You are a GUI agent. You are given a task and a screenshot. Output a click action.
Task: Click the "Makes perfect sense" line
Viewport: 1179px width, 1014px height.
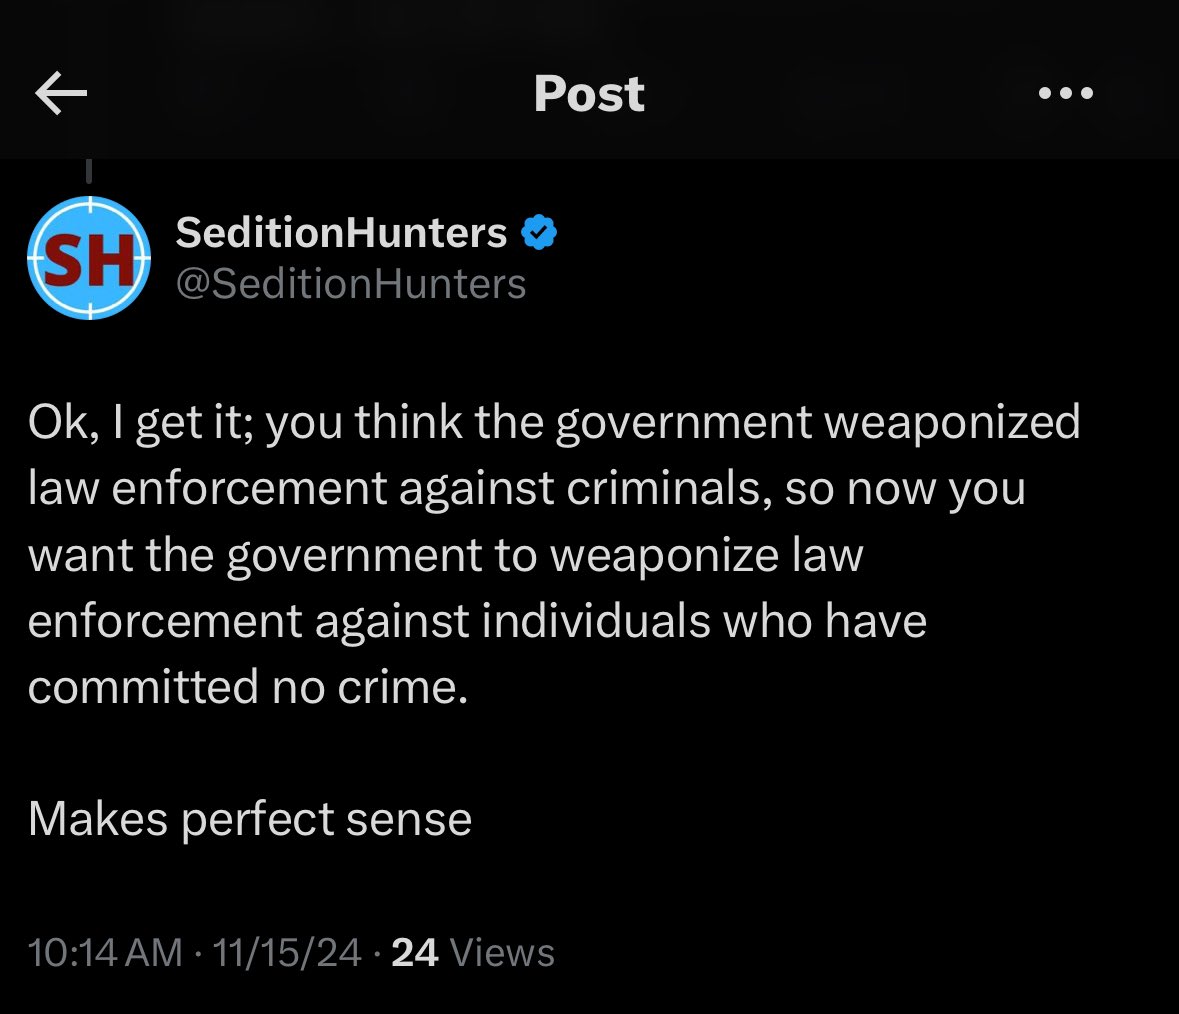(249, 819)
